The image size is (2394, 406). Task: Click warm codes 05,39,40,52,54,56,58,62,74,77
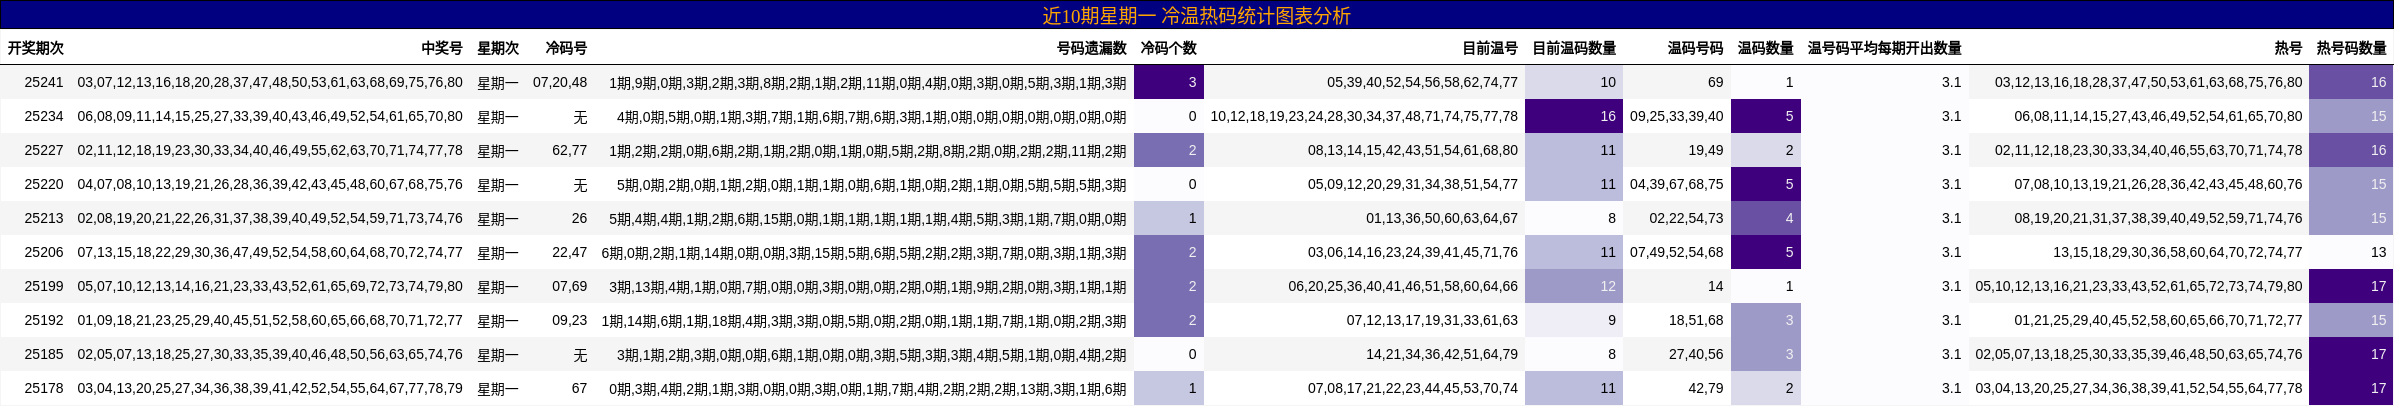[1422, 82]
